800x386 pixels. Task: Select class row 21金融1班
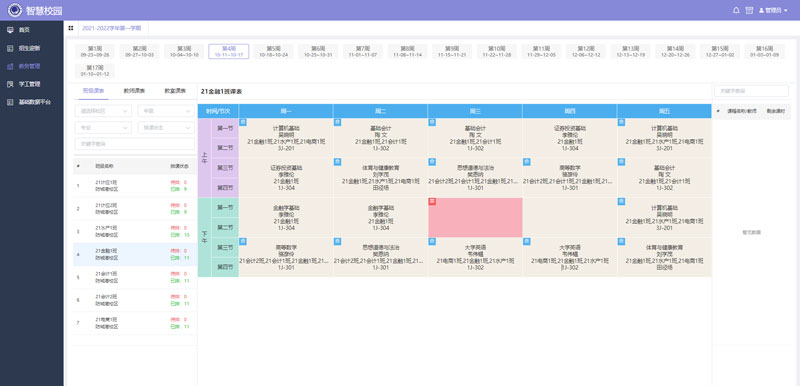(135, 254)
